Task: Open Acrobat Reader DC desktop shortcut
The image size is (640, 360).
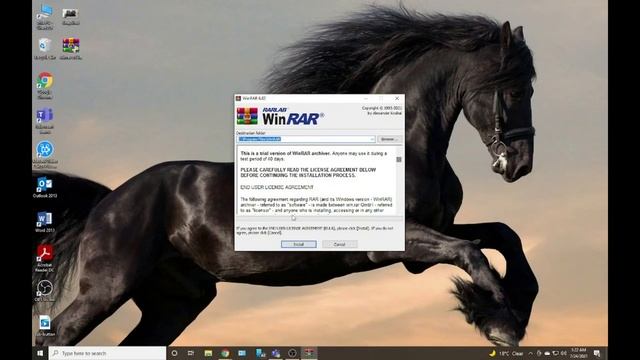Action: (44, 258)
